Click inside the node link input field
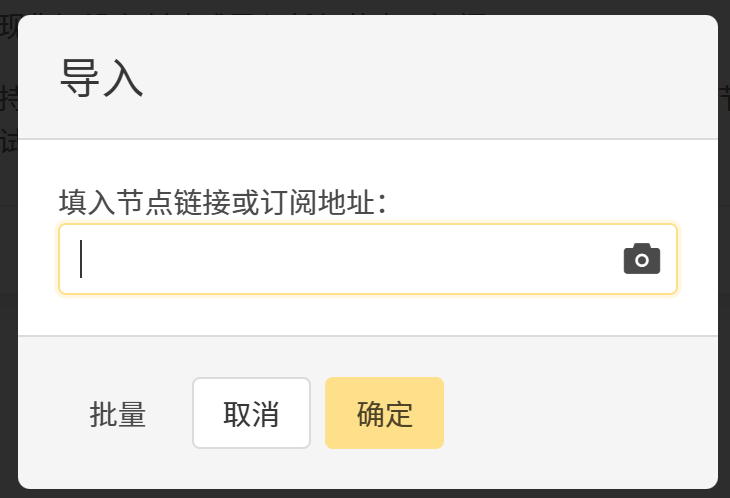 click(340, 259)
